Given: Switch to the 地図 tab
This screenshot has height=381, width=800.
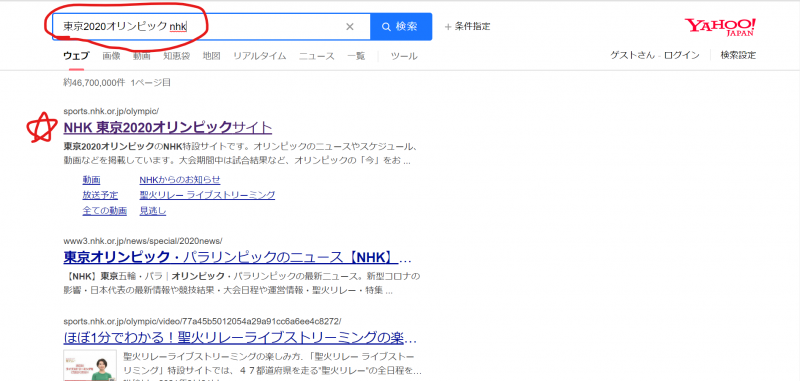Looking at the screenshot, I should [x=211, y=56].
